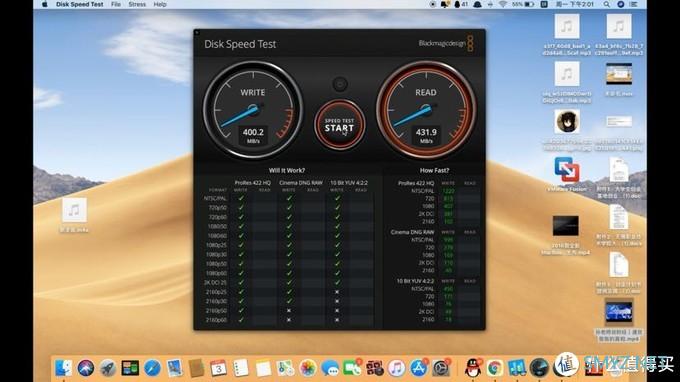The height and width of the screenshot is (382, 680).
Task: Open Calendar from the Dock
Action: point(219,368)
